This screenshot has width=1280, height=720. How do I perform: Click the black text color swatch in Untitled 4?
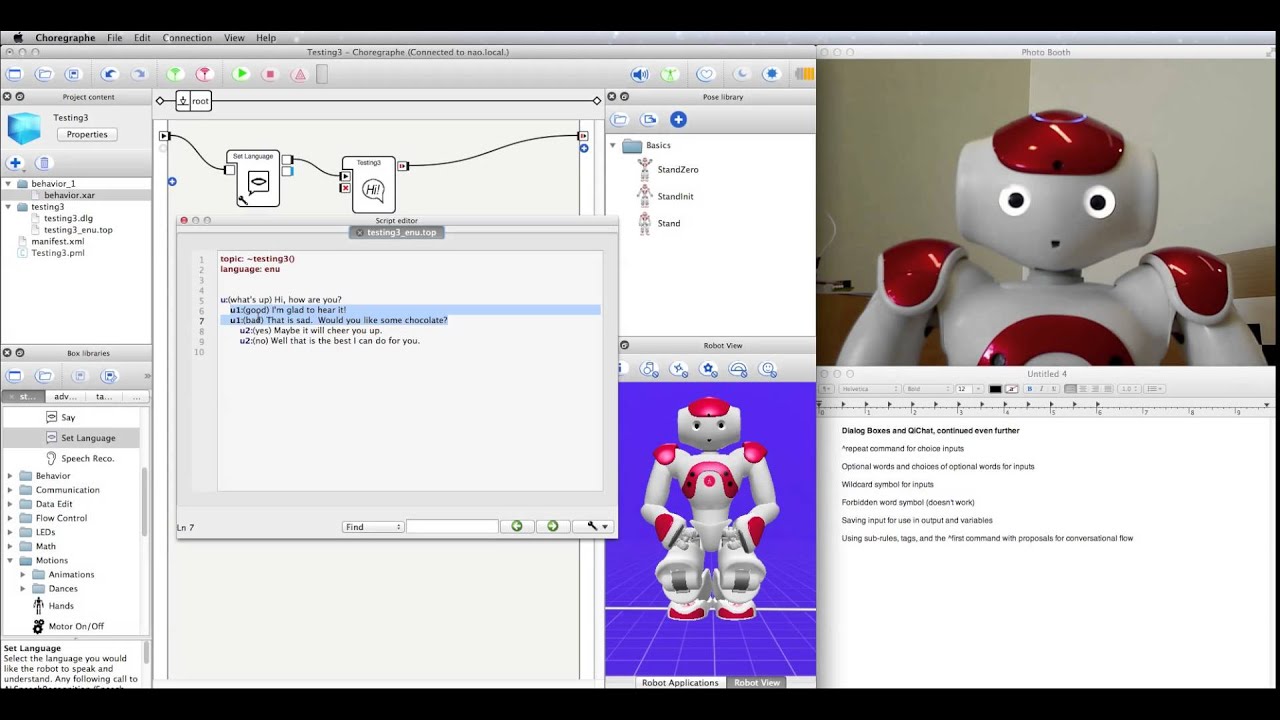coord(995,389)
